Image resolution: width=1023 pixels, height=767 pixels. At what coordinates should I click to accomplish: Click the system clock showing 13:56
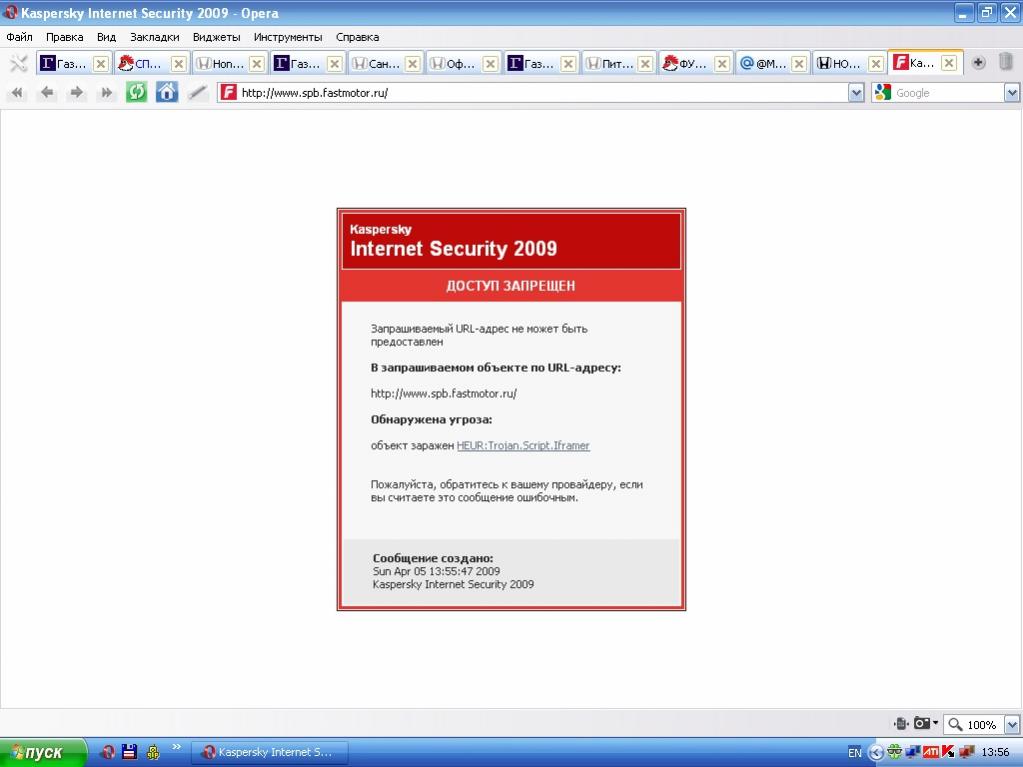[x=995, y=753]
